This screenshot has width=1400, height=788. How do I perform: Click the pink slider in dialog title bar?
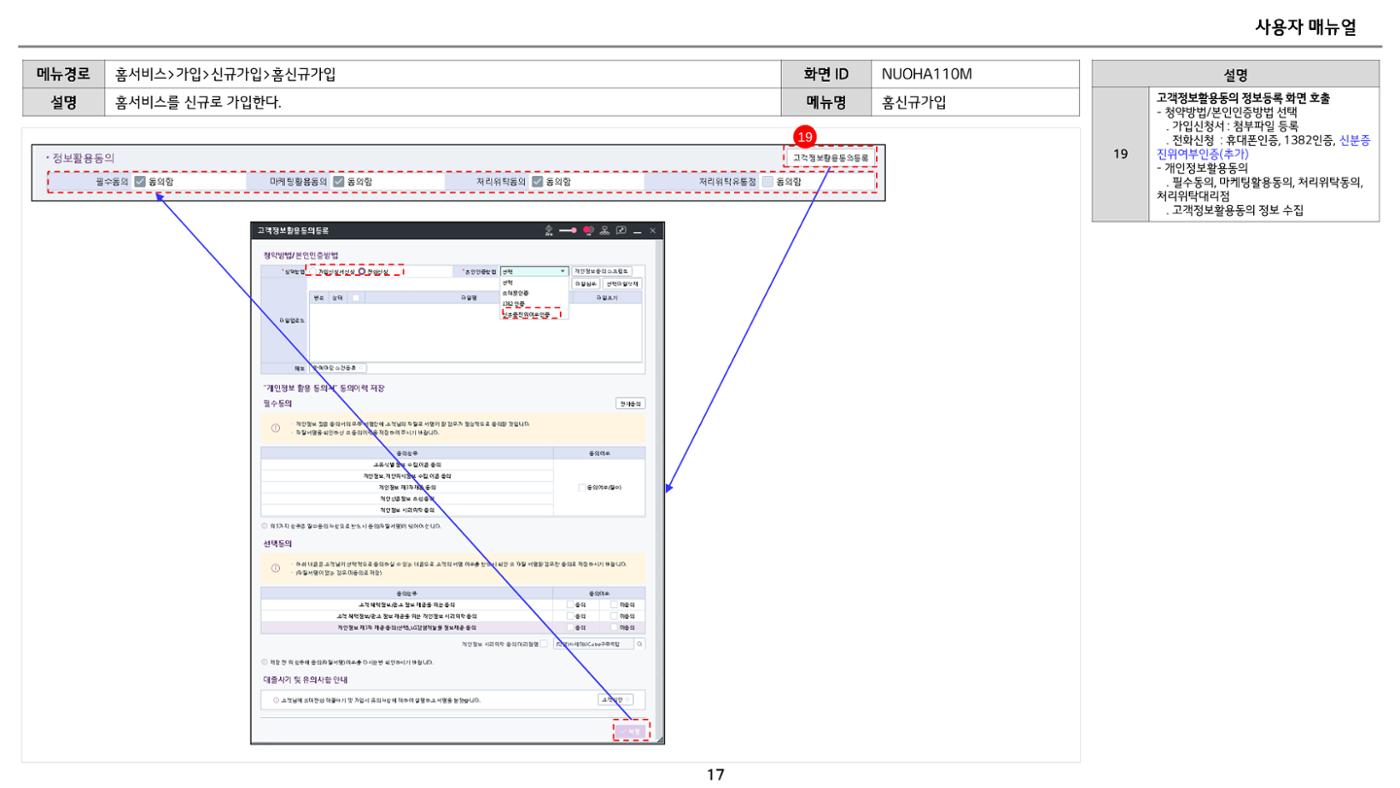(568, 231)
